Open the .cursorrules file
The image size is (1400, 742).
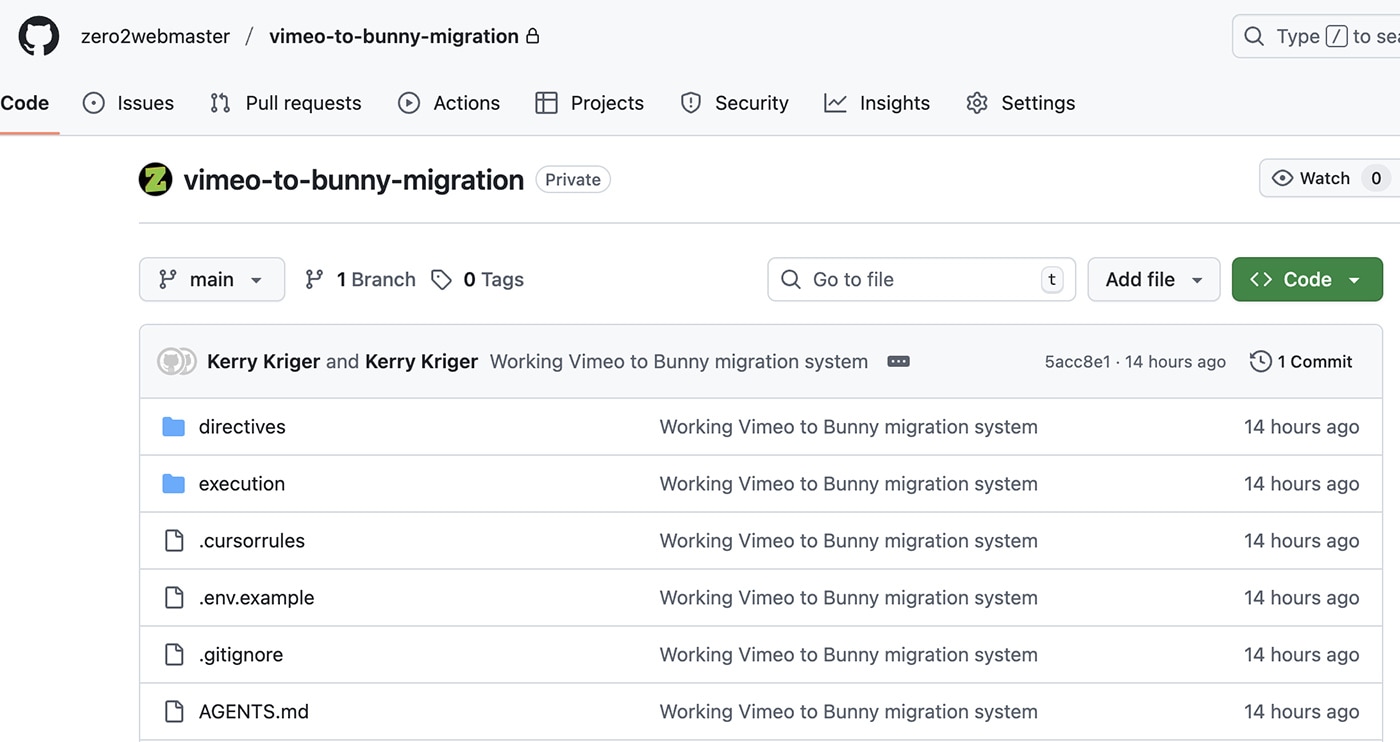click(x=252, y=541)
